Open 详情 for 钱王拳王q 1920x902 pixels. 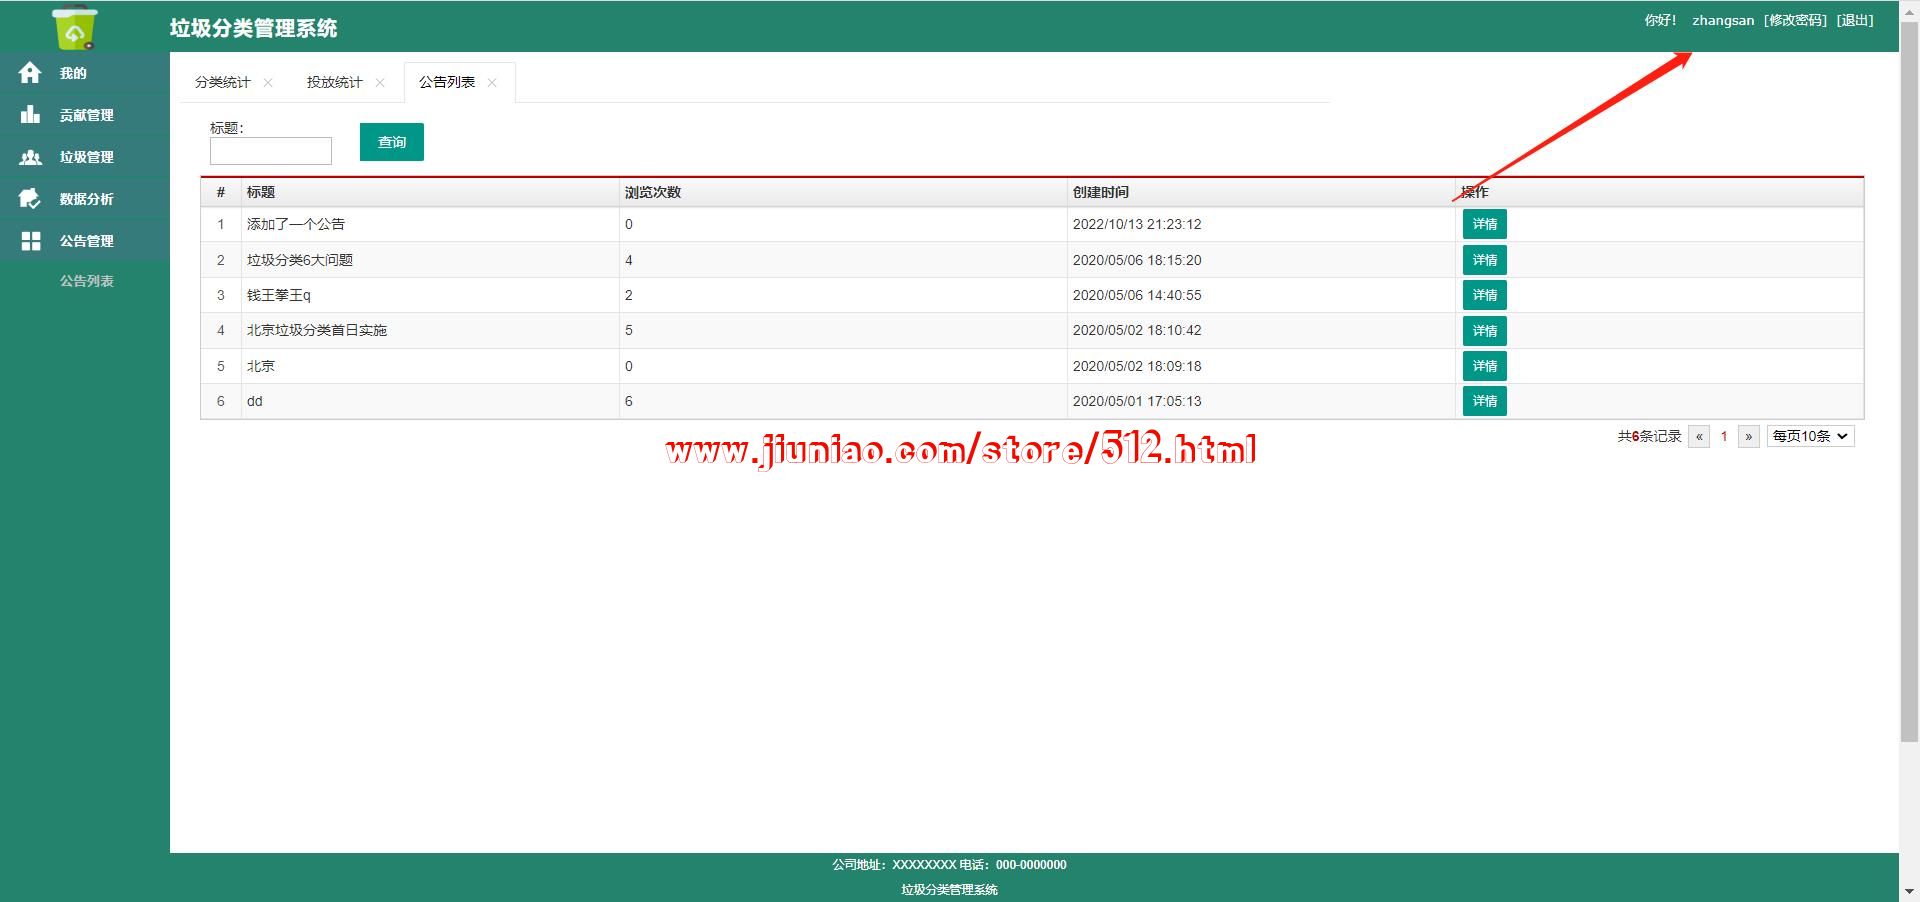1484,295
